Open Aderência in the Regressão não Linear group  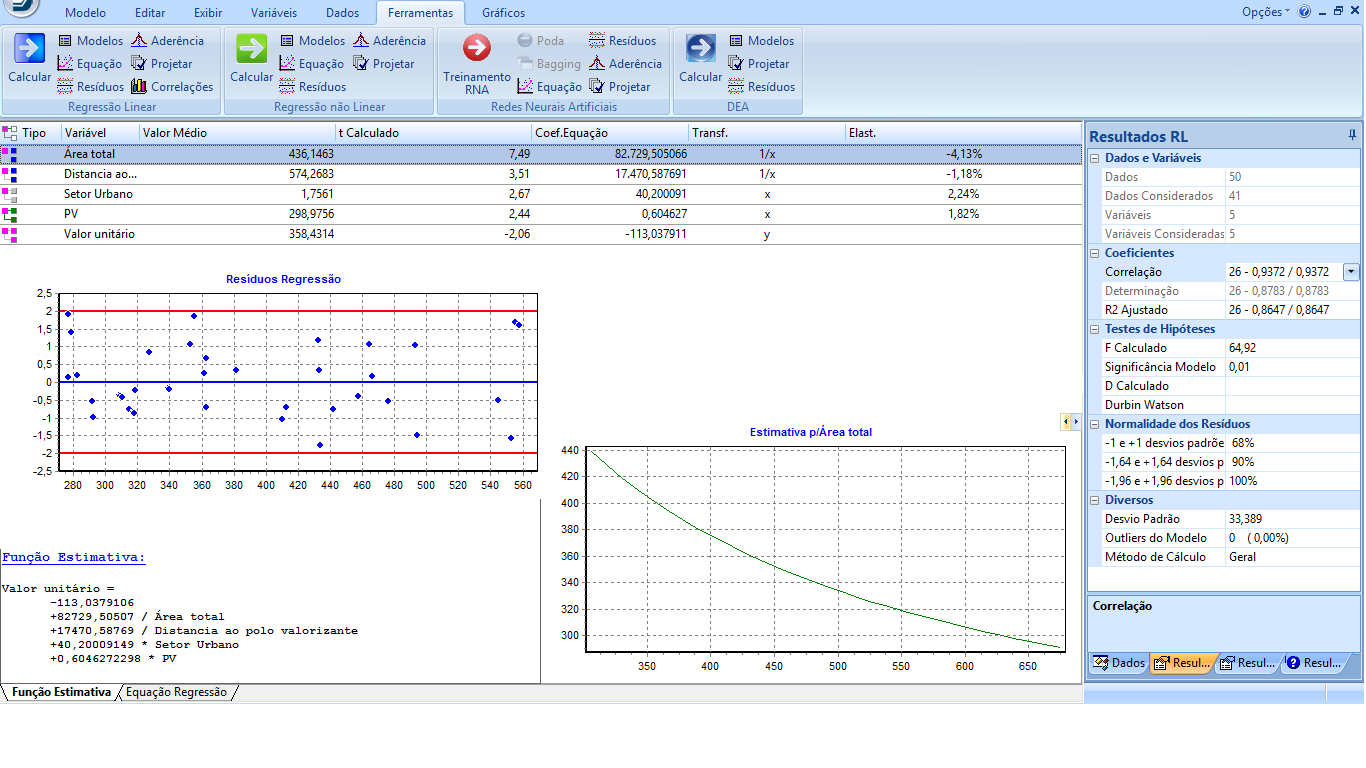coord(389,41)
